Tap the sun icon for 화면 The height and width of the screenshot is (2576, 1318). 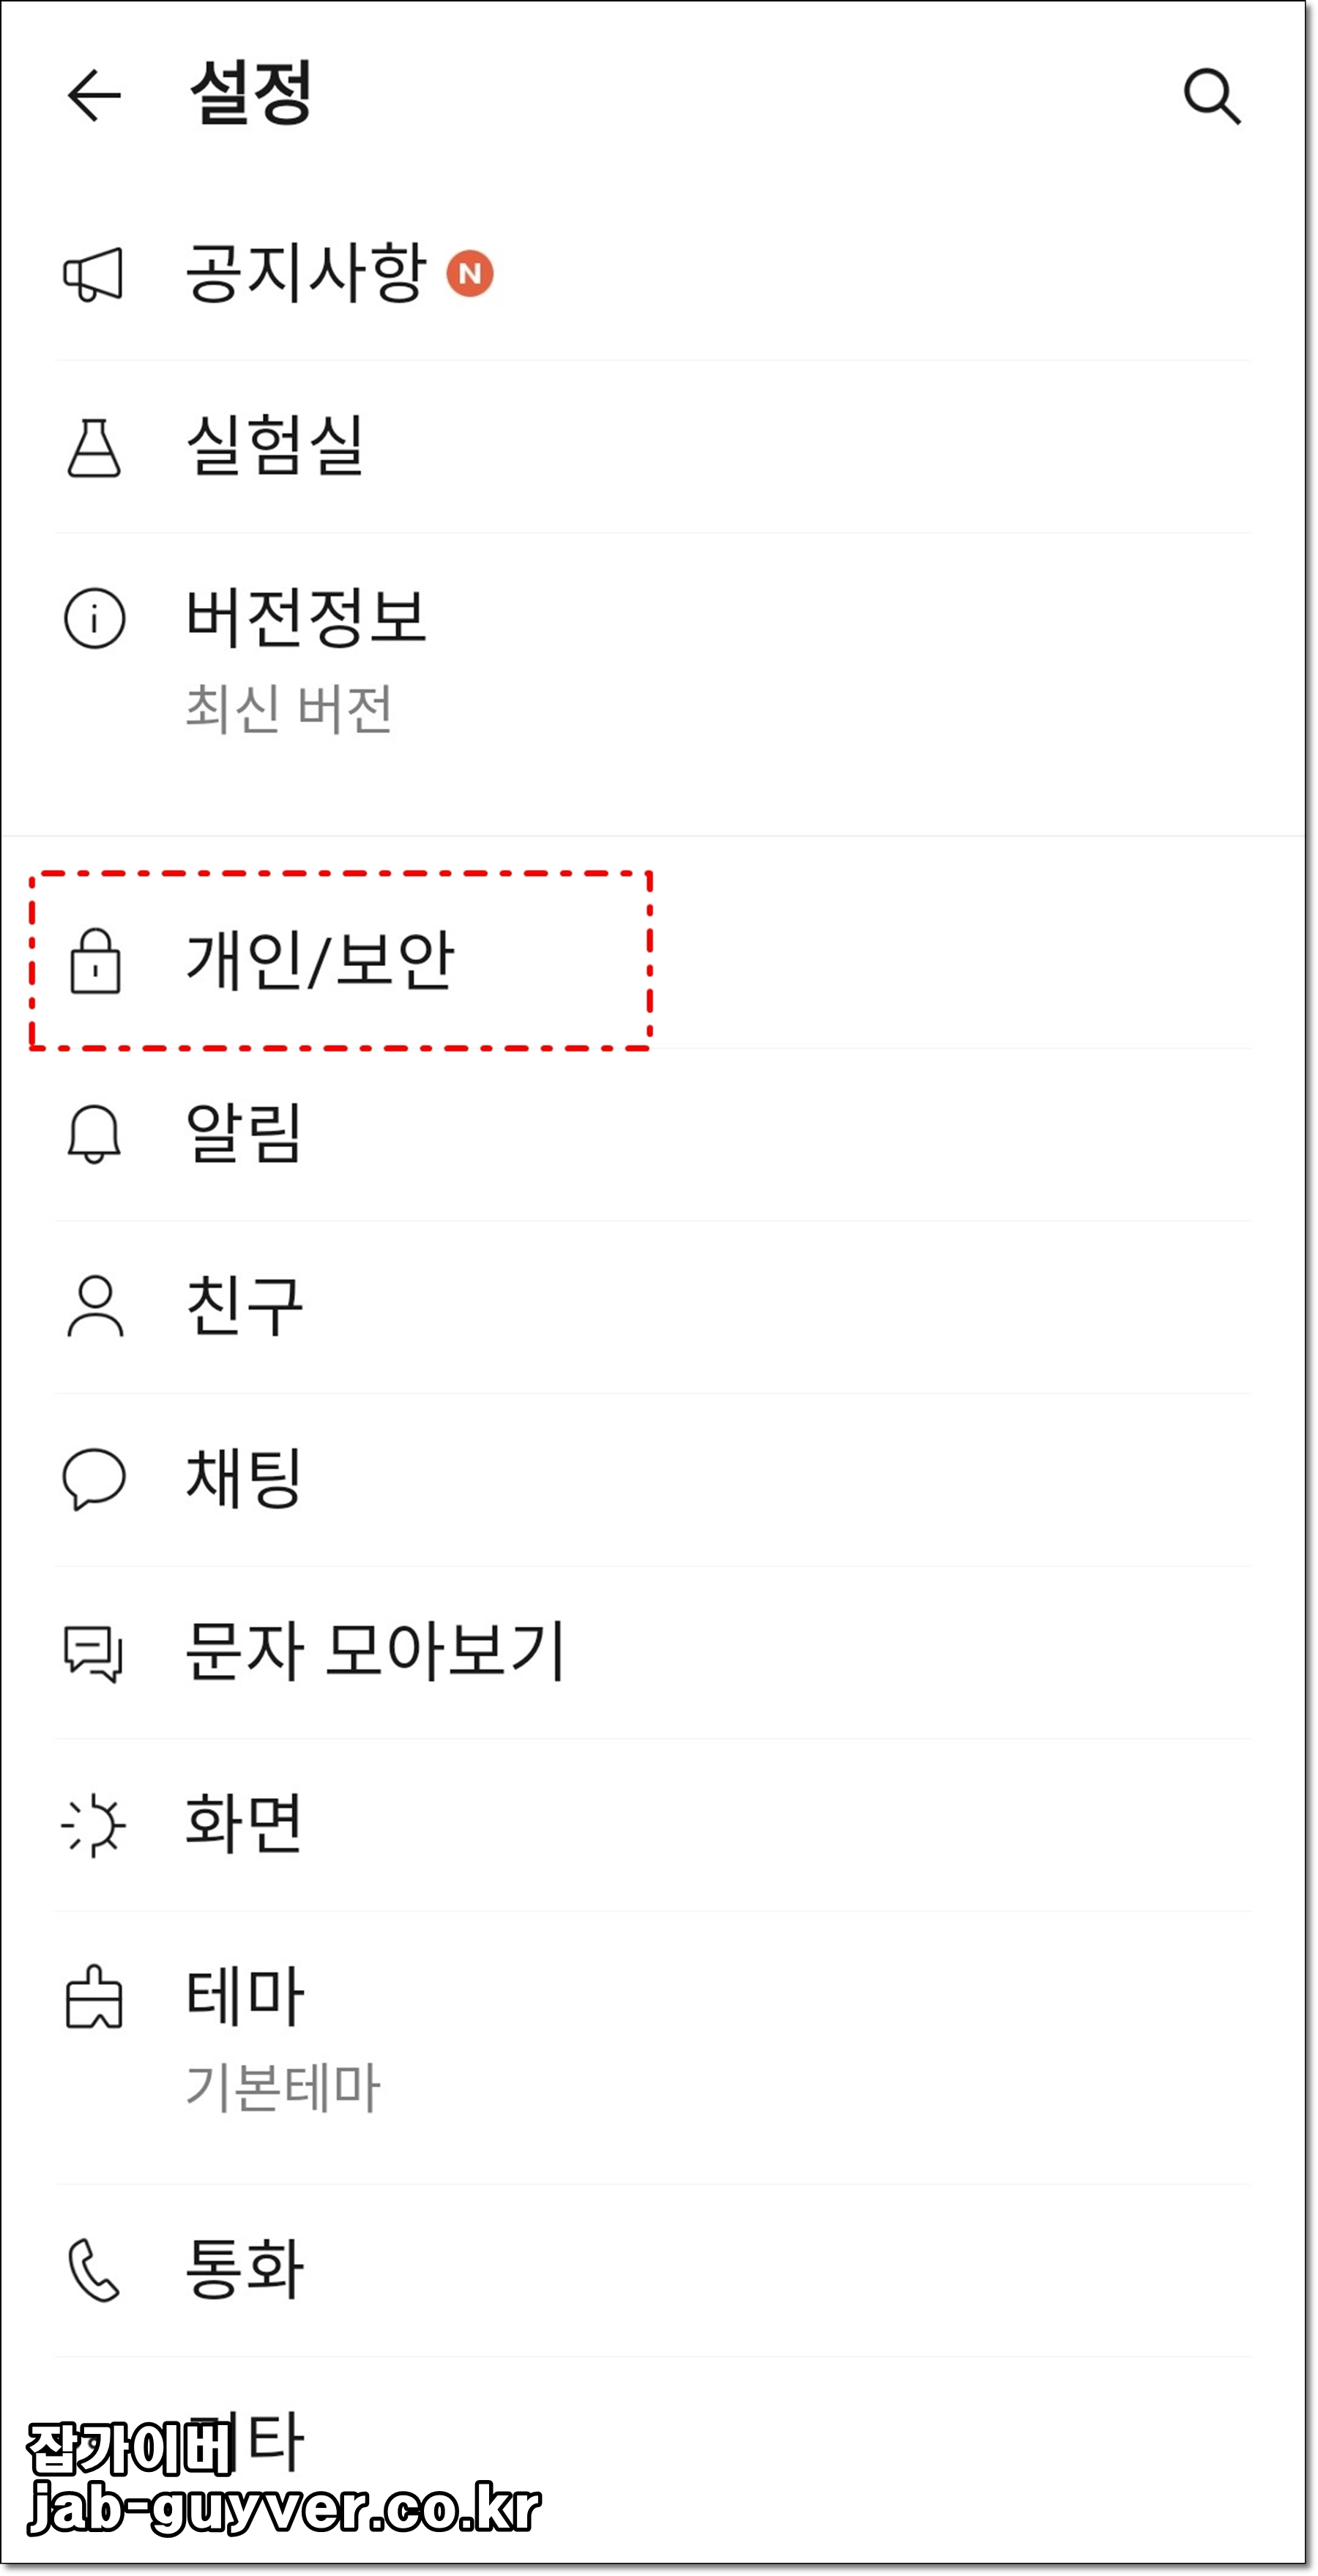click(x=94, y=1825)
